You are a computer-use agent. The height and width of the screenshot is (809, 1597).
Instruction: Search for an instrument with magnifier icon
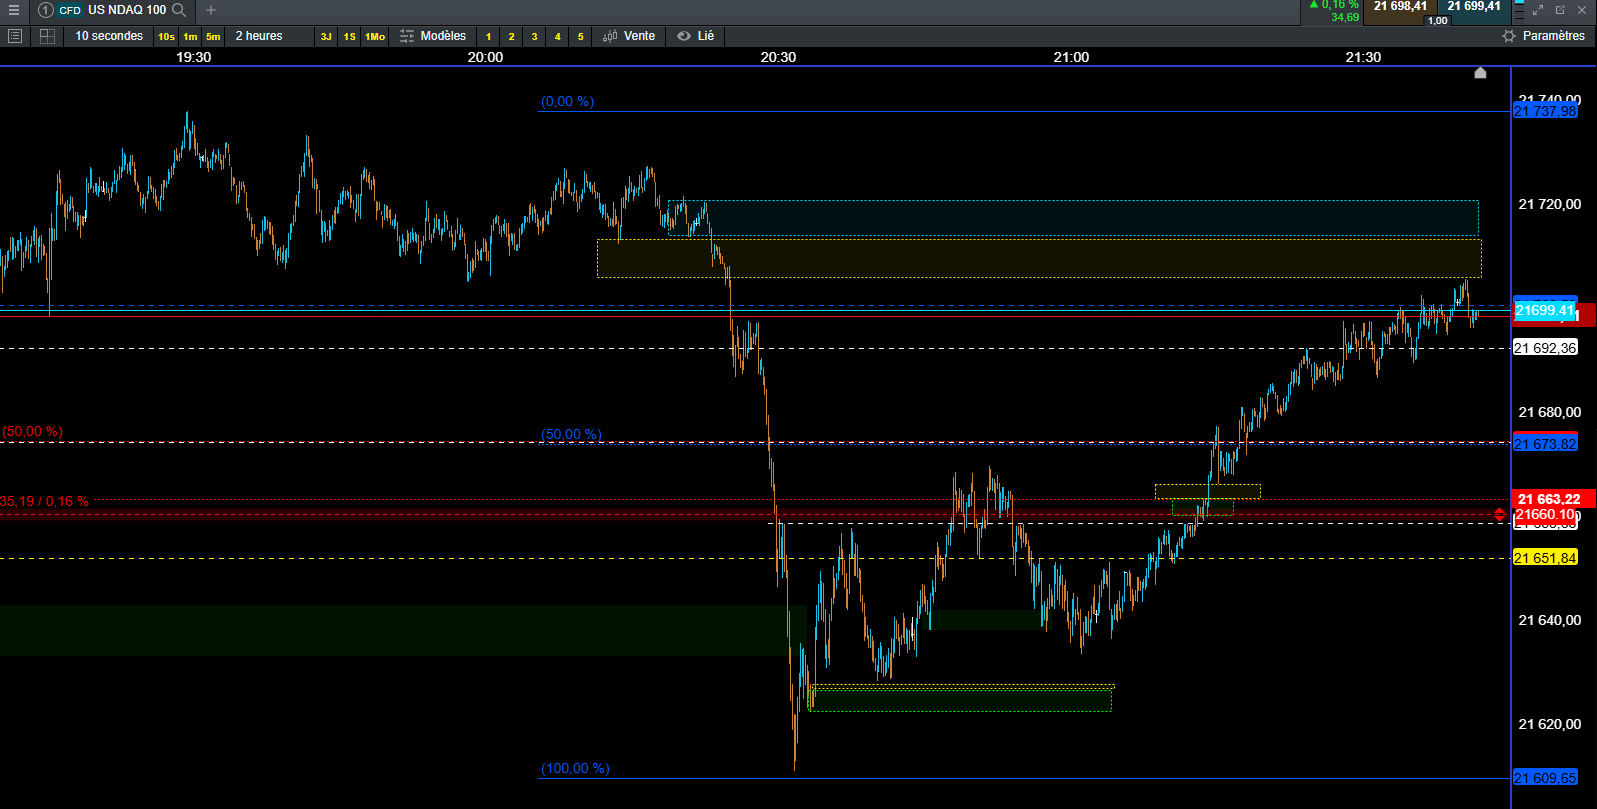179,10
